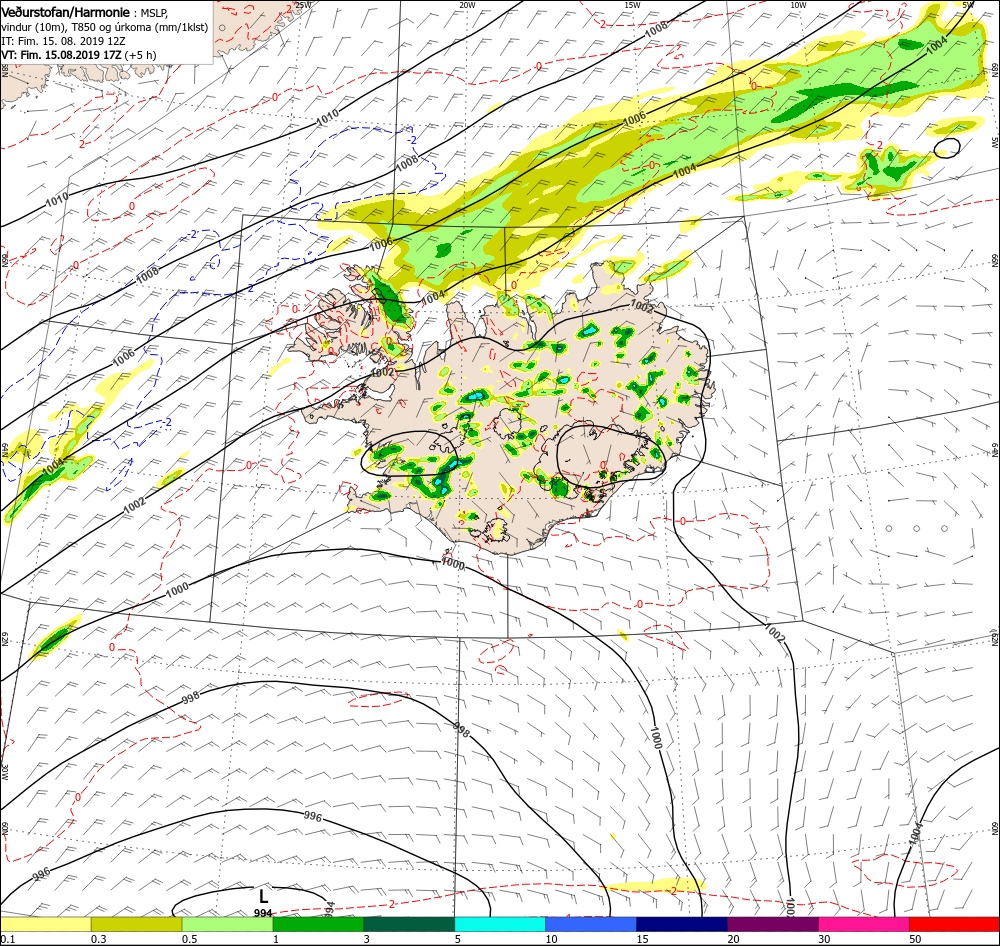Click the 'L' low pressure marker
Screen dimensions: 1000x946
(263, 896)
